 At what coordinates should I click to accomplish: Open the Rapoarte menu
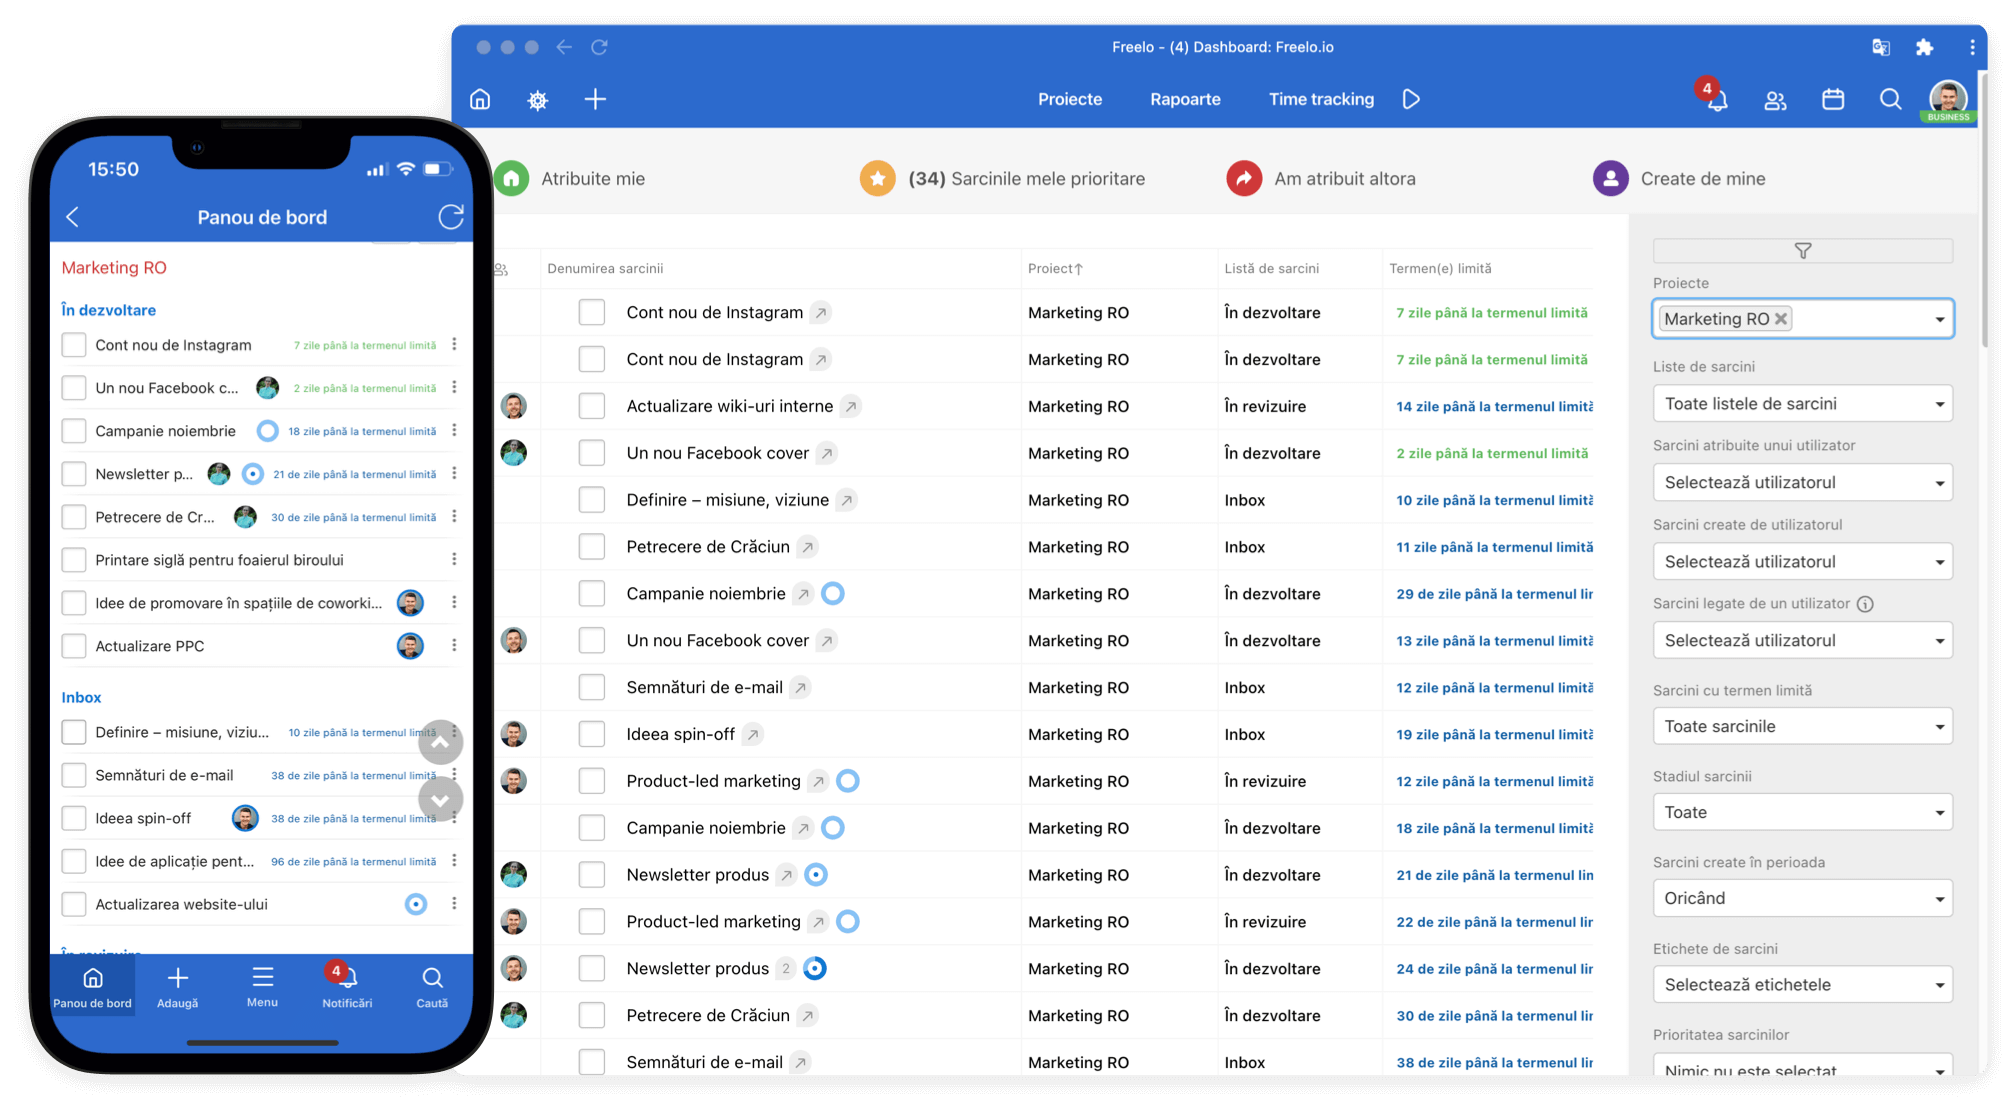pos(1185,99)
